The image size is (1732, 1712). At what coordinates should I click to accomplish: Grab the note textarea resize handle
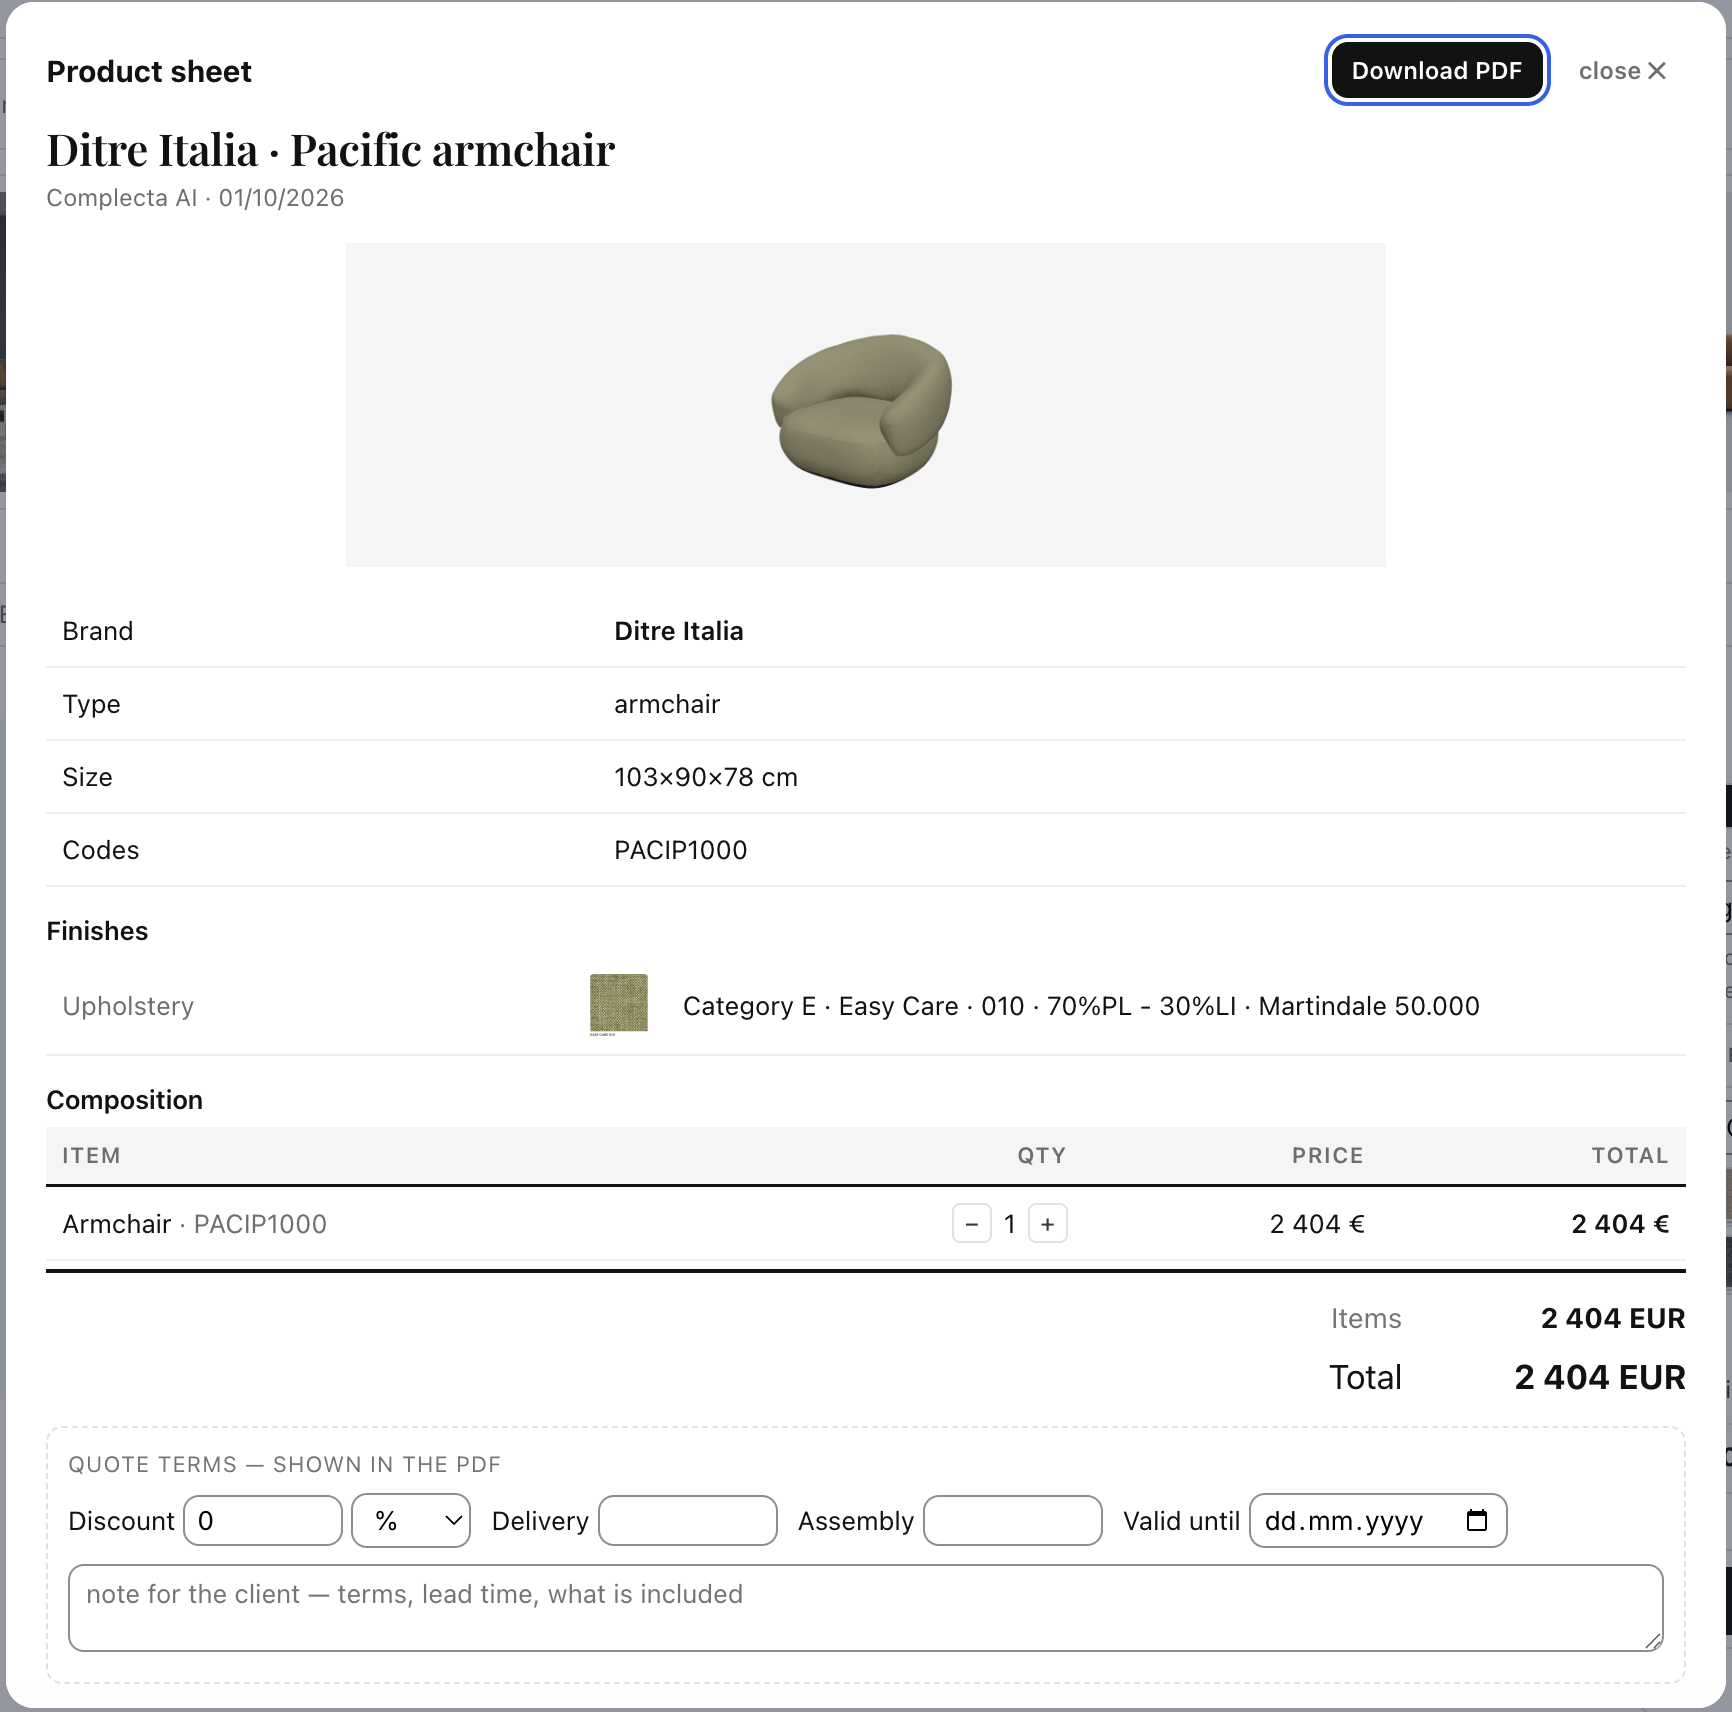click(1653, 1641)
